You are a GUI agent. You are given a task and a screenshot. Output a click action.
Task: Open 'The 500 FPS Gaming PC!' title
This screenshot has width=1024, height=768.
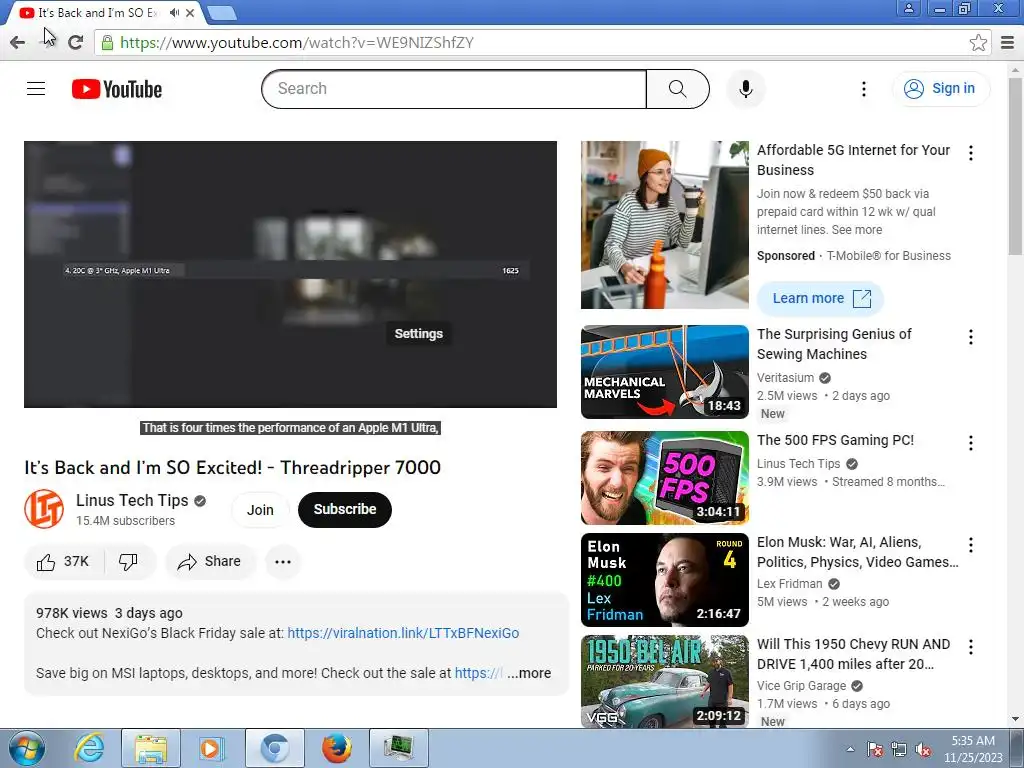(x=835, y=440)
